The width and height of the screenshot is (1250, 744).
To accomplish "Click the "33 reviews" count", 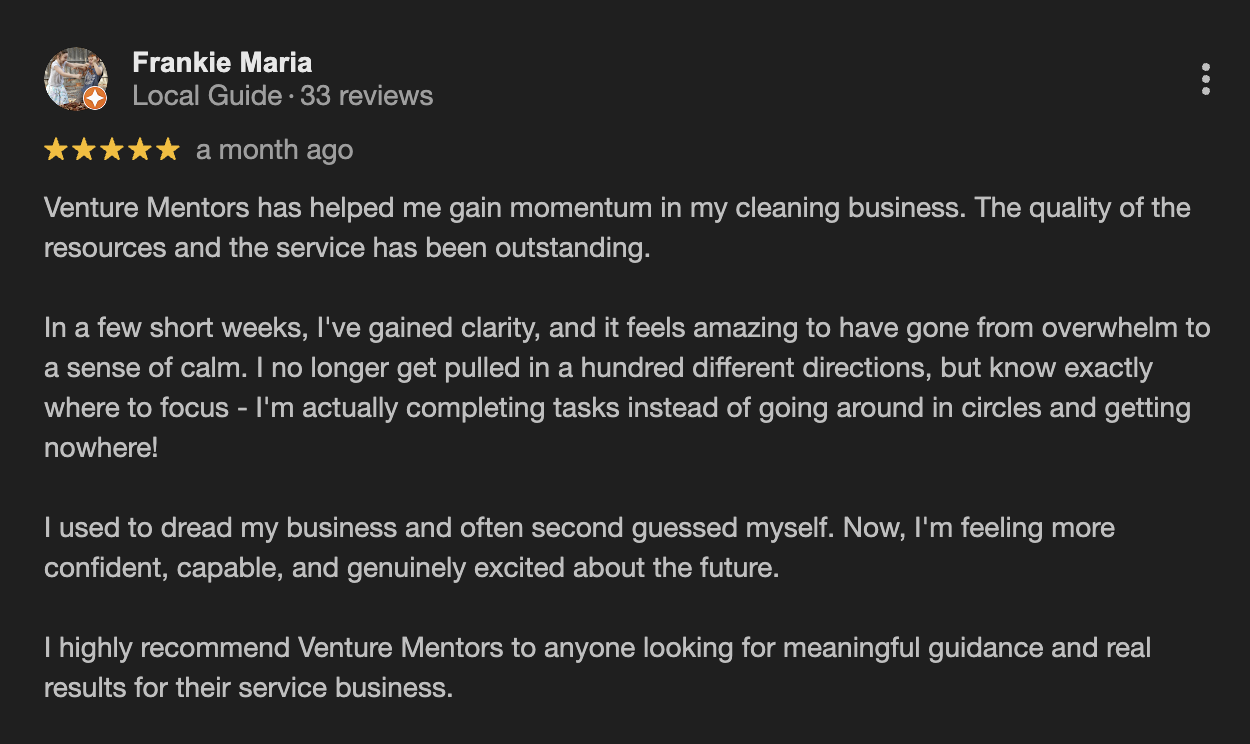I will [x=366, y=96].
